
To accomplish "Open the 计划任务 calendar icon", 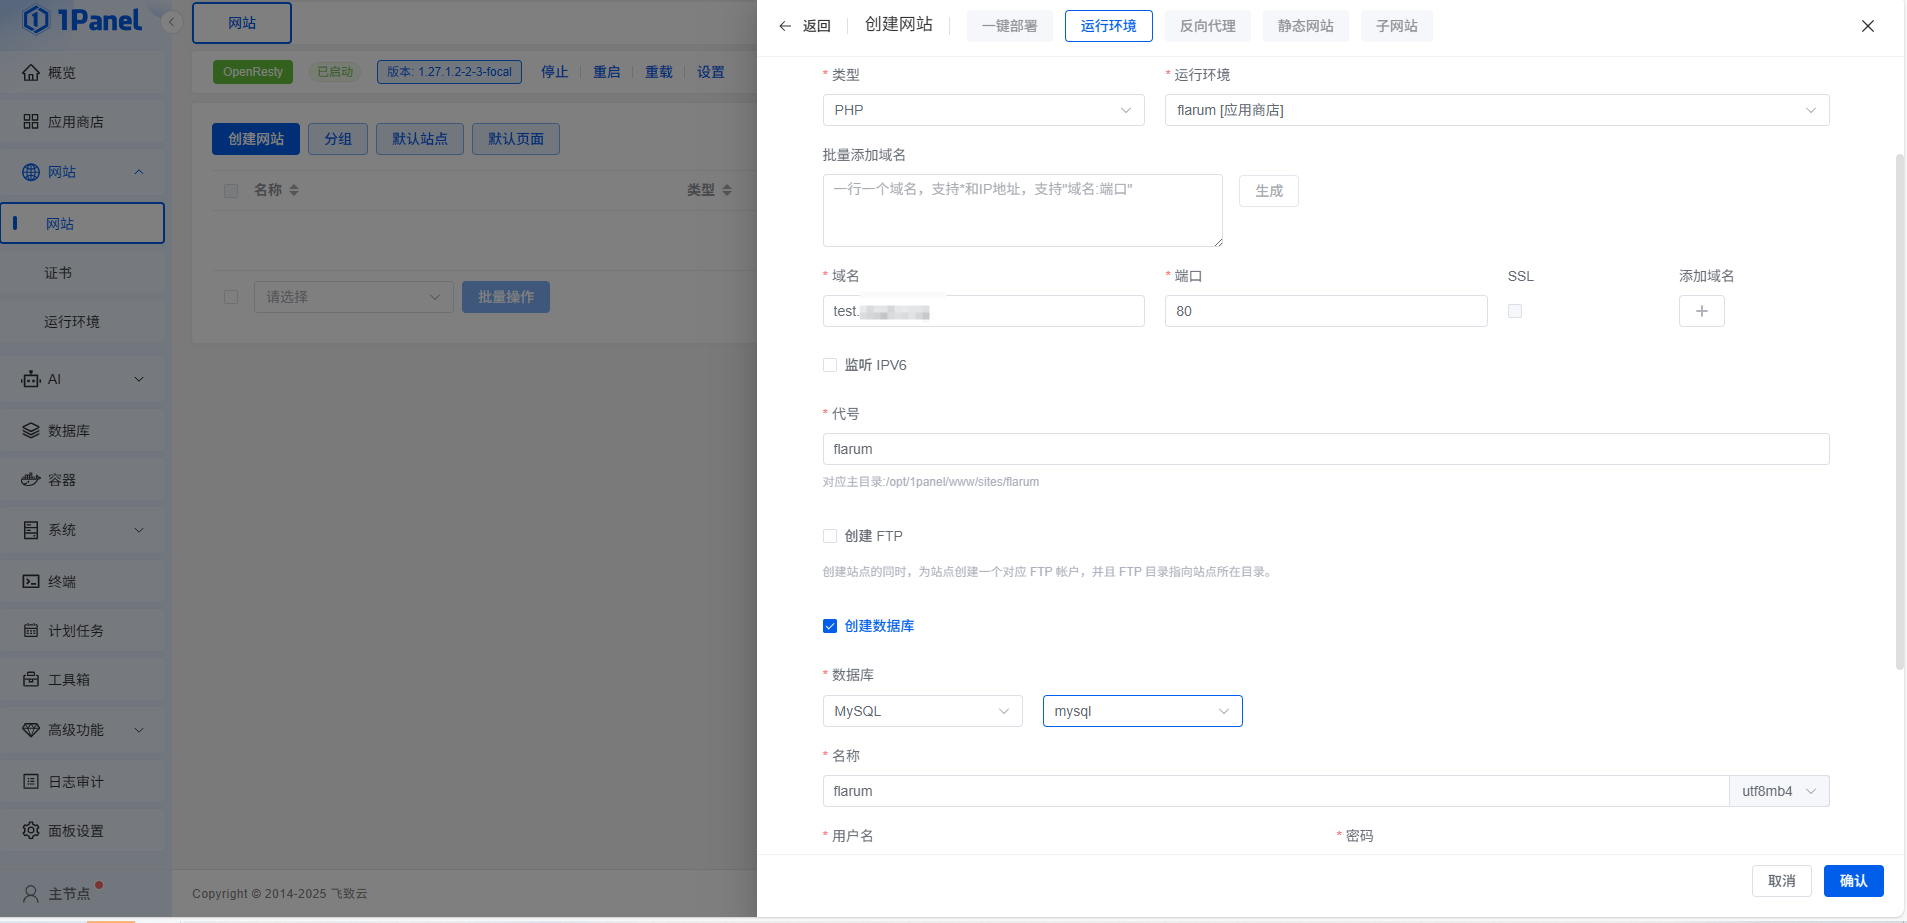I will [31, 631].
